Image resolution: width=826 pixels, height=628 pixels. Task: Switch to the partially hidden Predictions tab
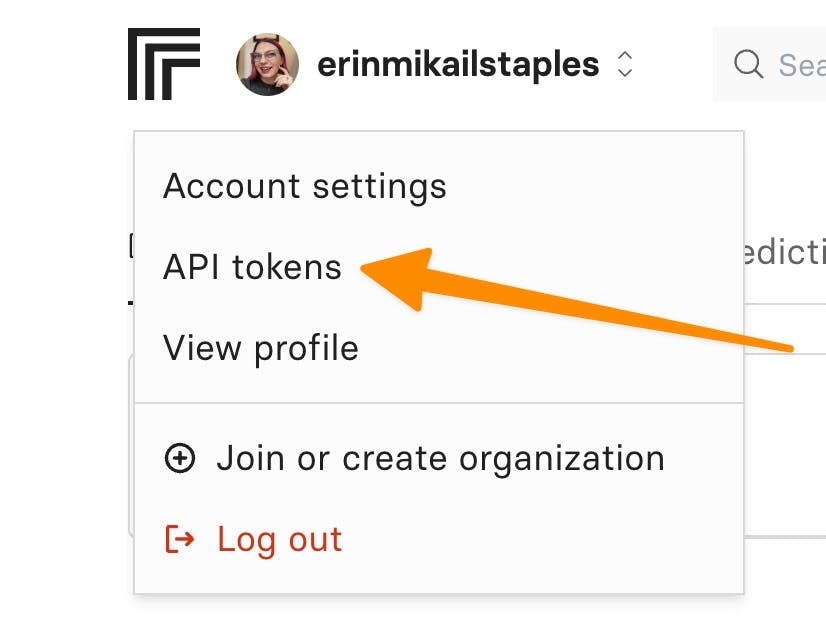[x=786, y=253]
